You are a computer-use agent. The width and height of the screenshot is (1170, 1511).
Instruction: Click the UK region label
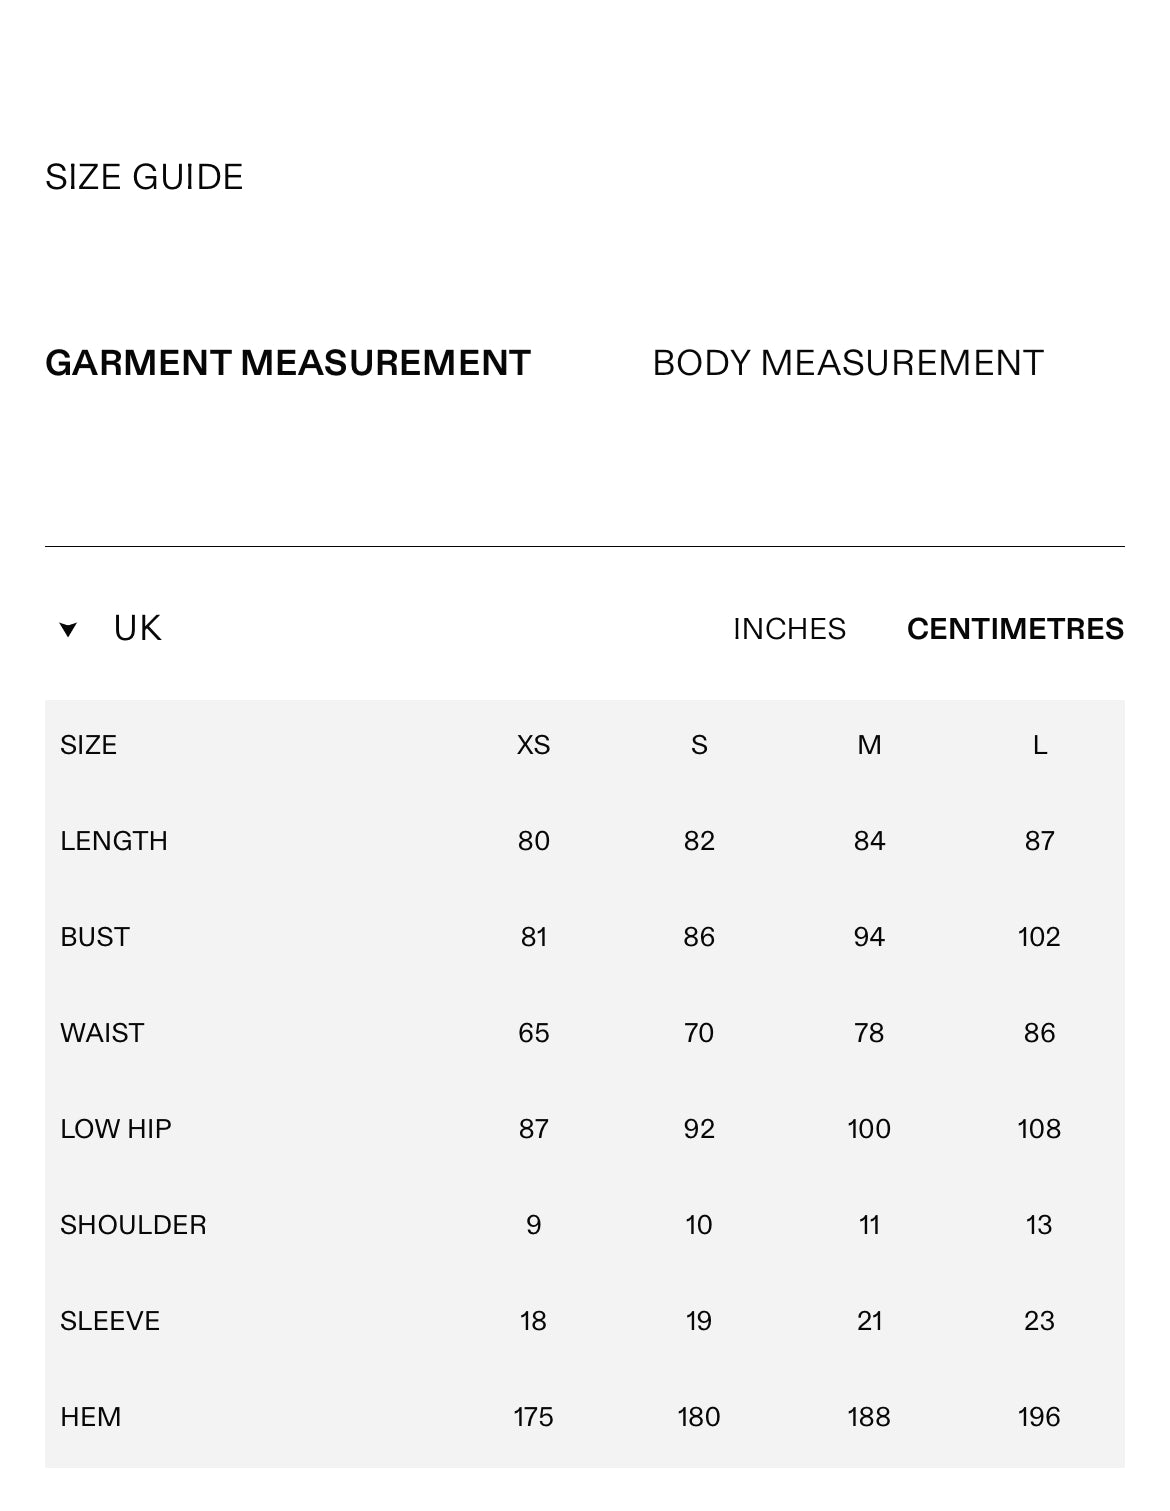[137, 629]
